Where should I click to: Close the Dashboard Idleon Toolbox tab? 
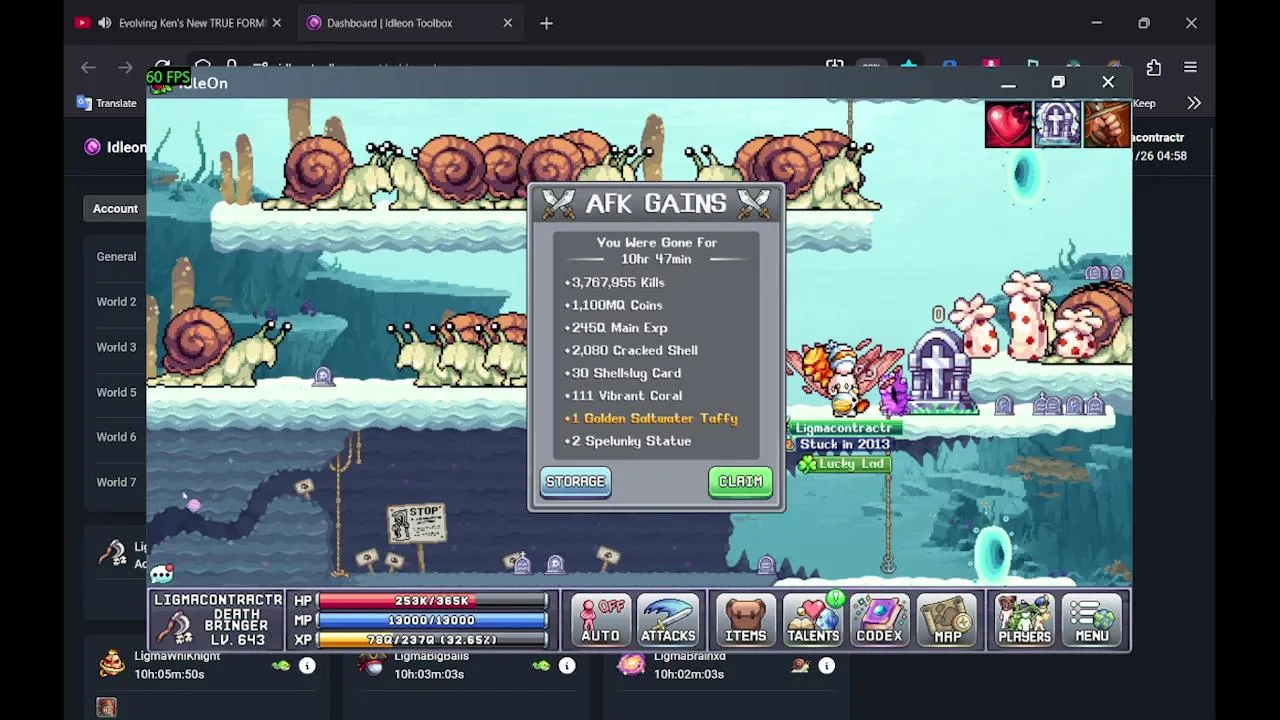507,23
